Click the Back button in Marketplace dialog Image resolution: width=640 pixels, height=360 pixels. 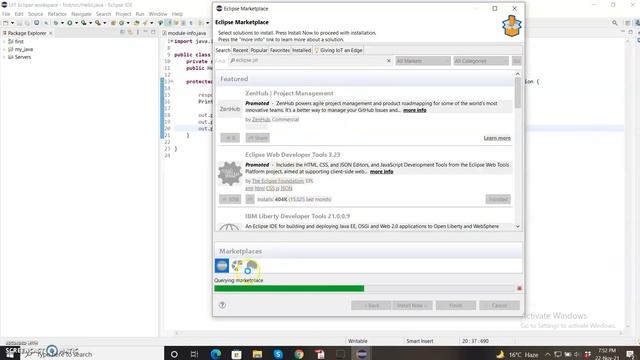point(371,305)
